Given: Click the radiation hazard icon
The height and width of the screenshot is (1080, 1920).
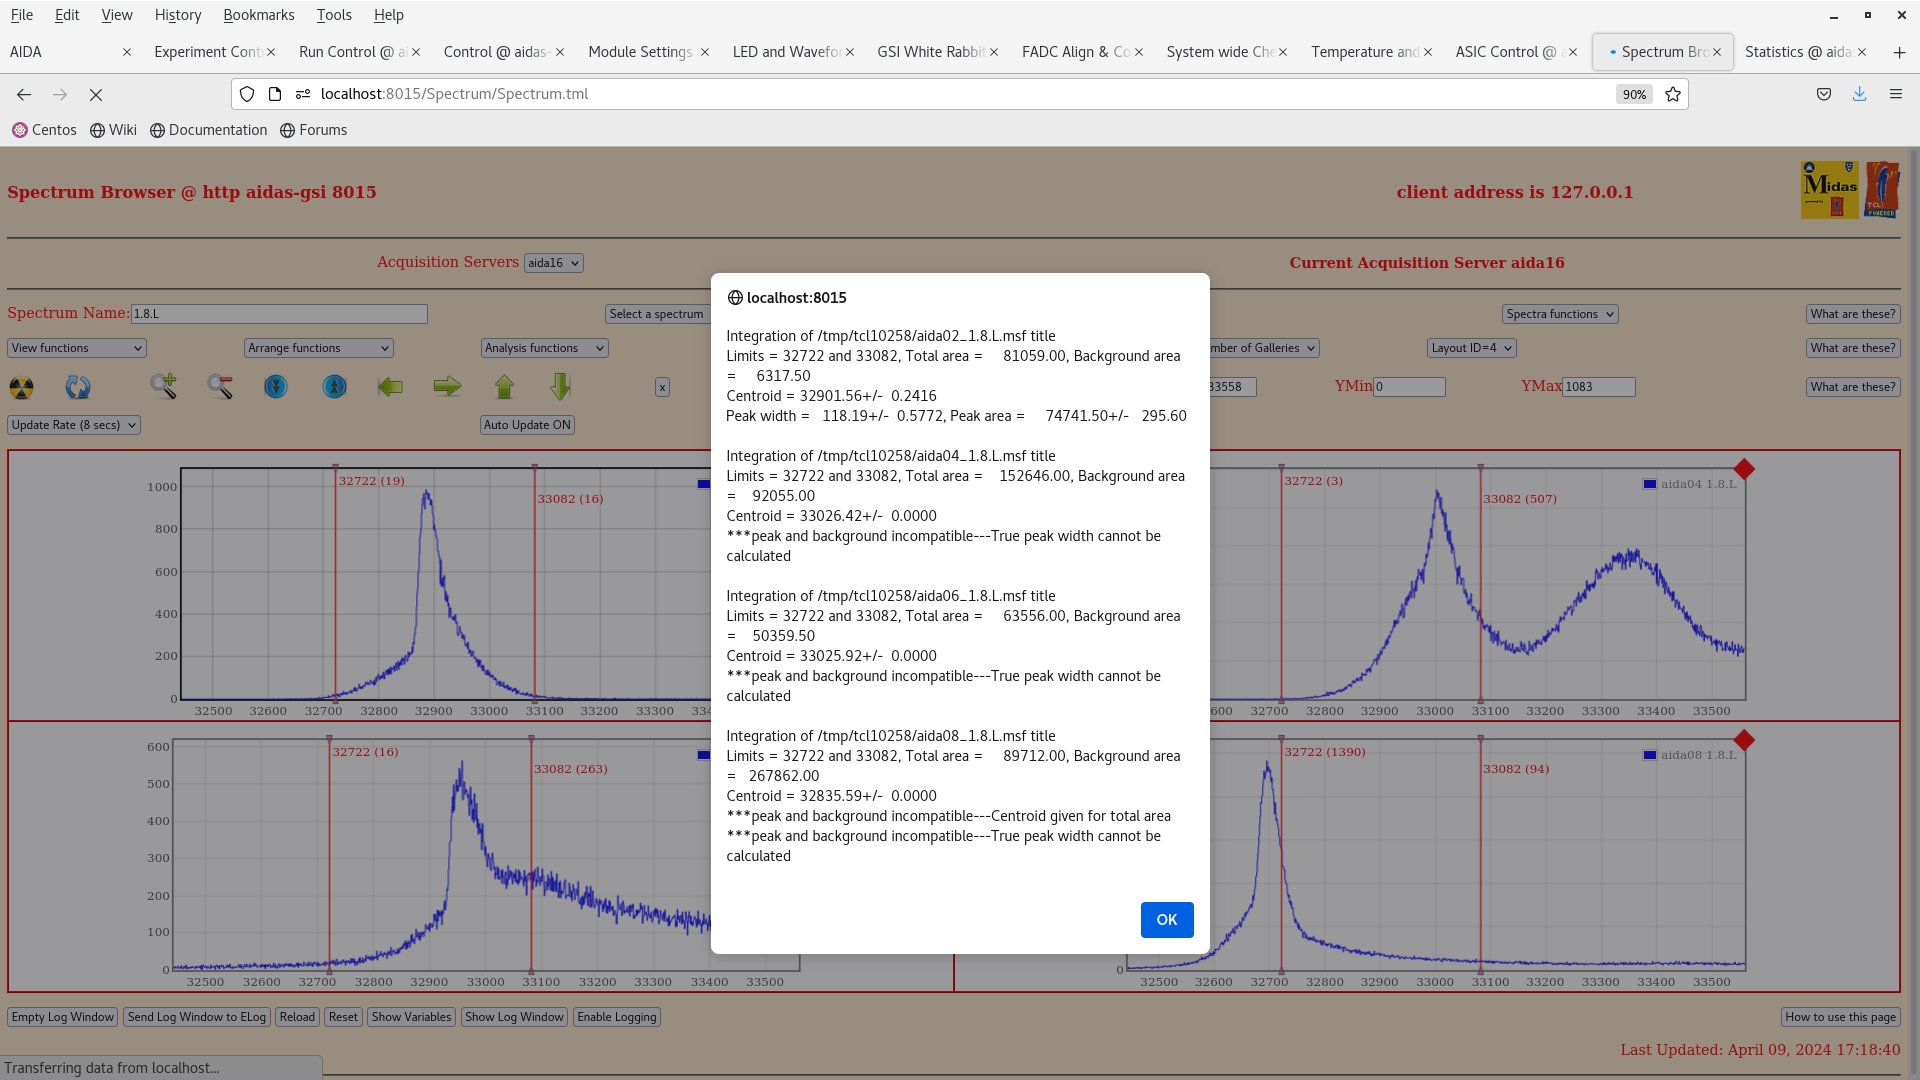Looking at the screenshot, I should pyautogui.click(x=21, y=387).
